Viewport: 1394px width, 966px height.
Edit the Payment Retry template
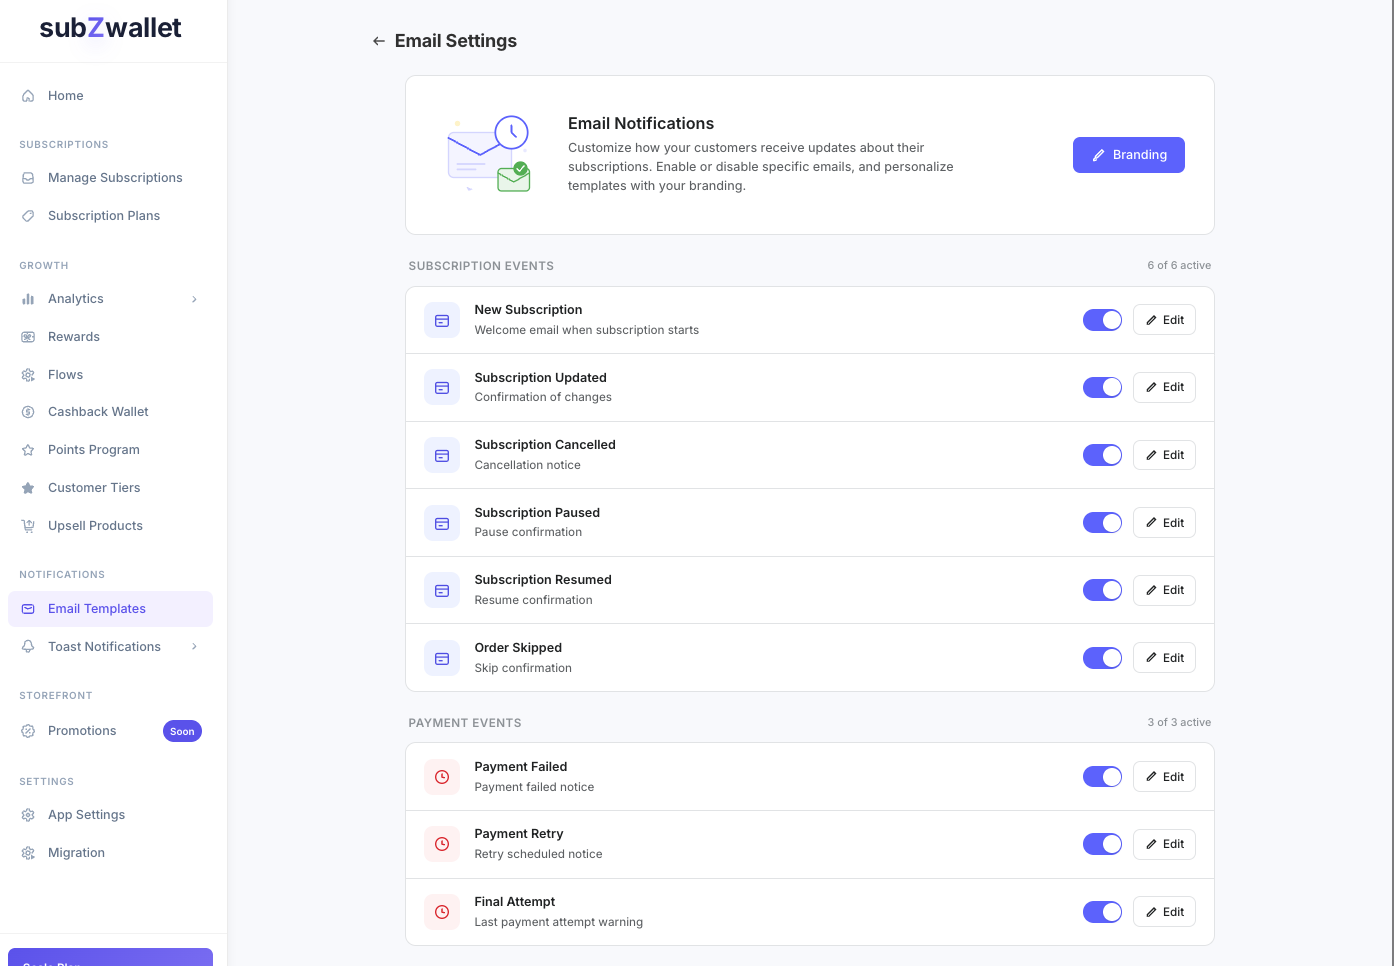(1164, 844)
